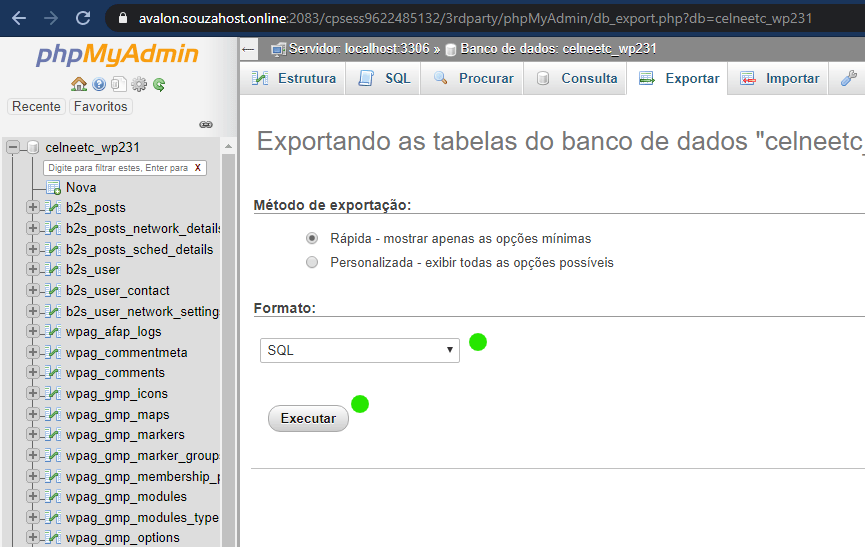Open the SQL tab

click(x=383, y=78)
